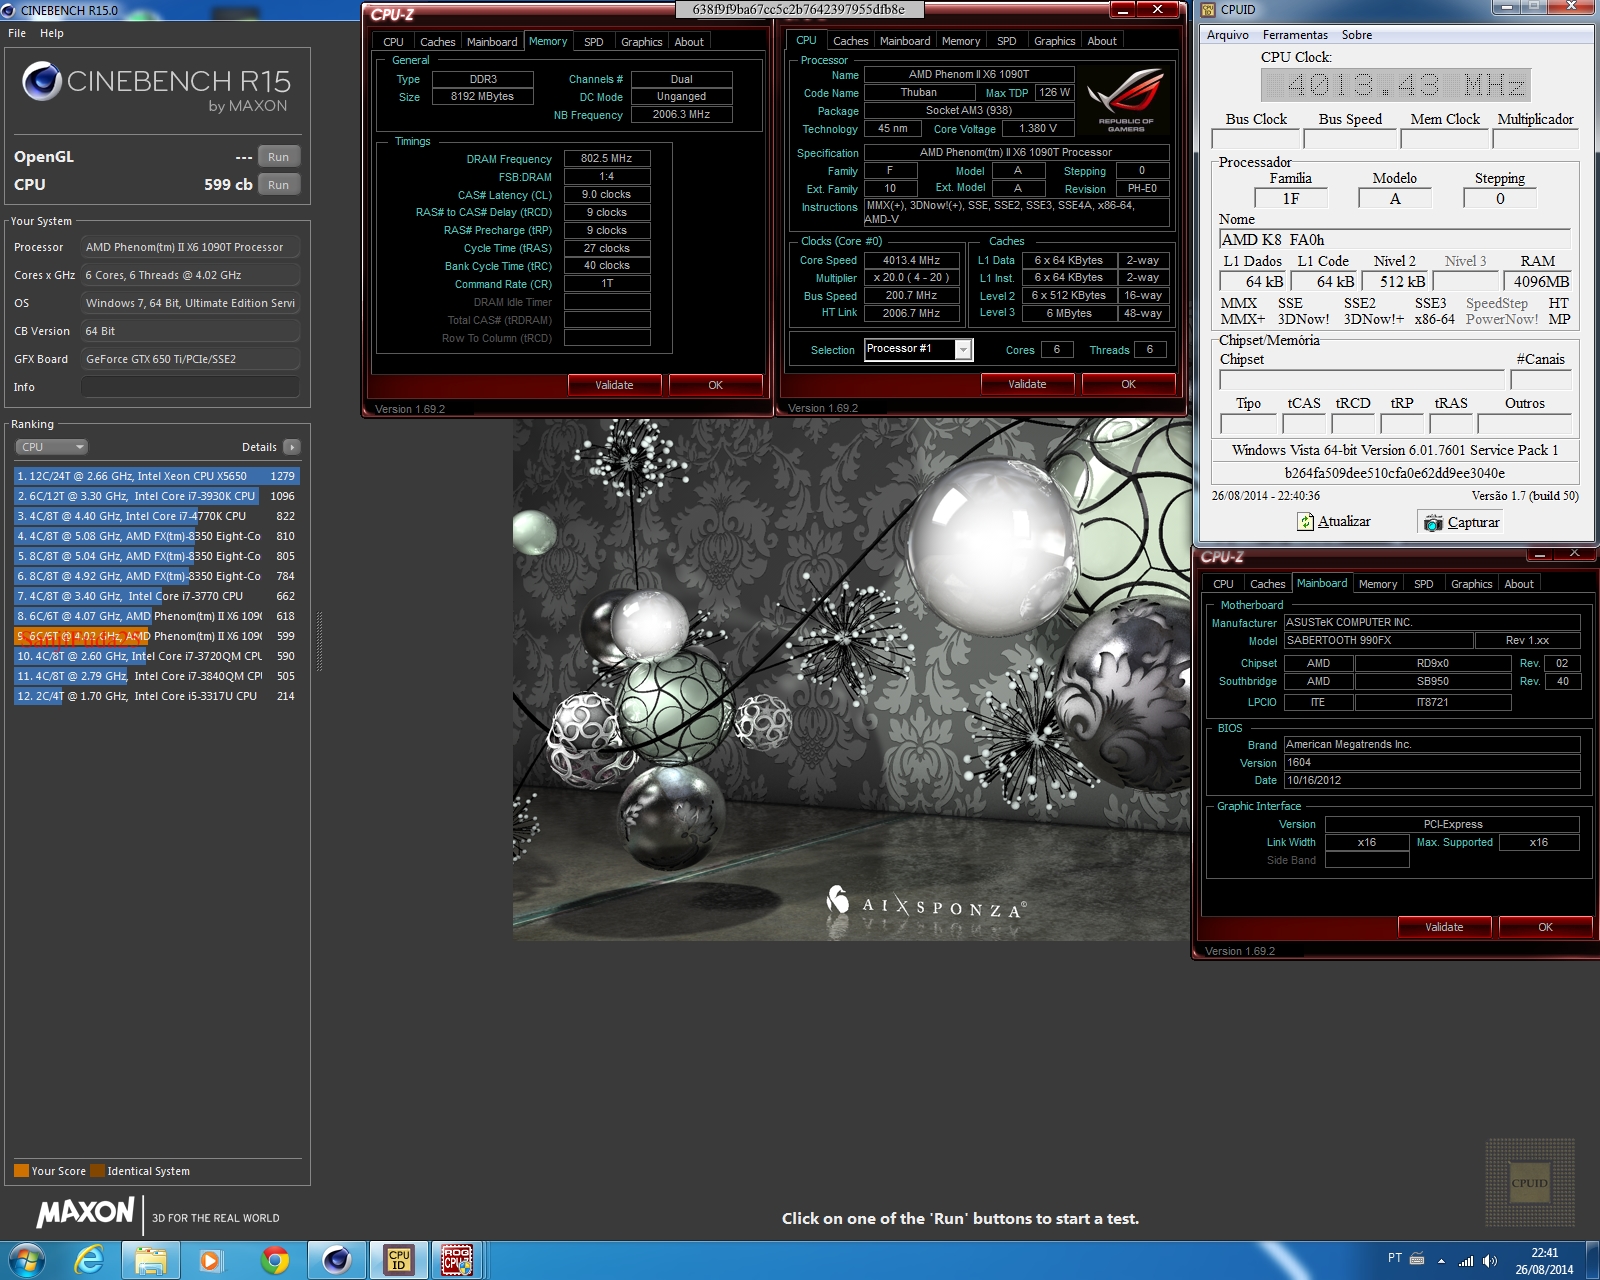This screenshot has height=1280, width=1600.
Task: Click OK in the Memory CPU-Z window
Action: pos(715,385)
